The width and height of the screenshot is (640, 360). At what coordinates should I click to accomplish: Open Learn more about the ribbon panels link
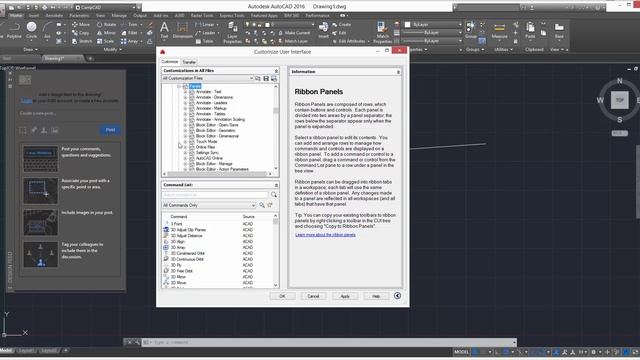coord(325,235)
